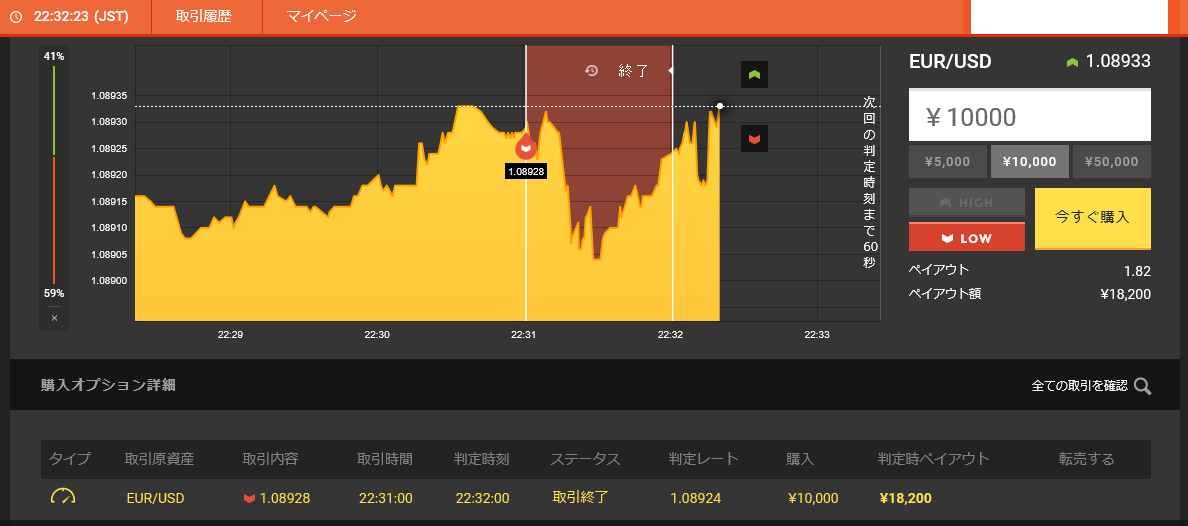Click the green up arrow beside 1.08933
This screenshot has width=1188, height=526.
[1072, 62]
